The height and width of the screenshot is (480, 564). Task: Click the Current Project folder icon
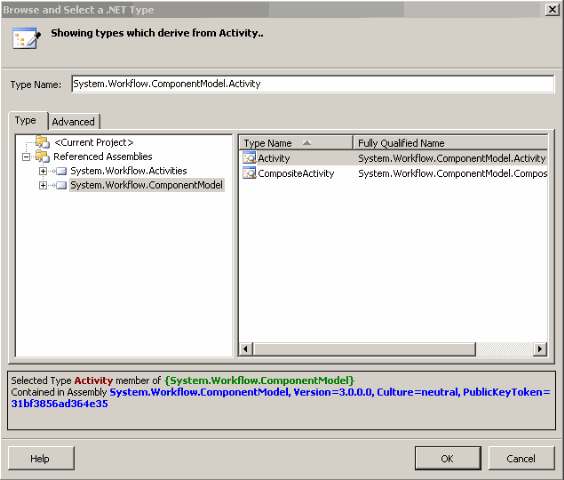pos(42,142)
